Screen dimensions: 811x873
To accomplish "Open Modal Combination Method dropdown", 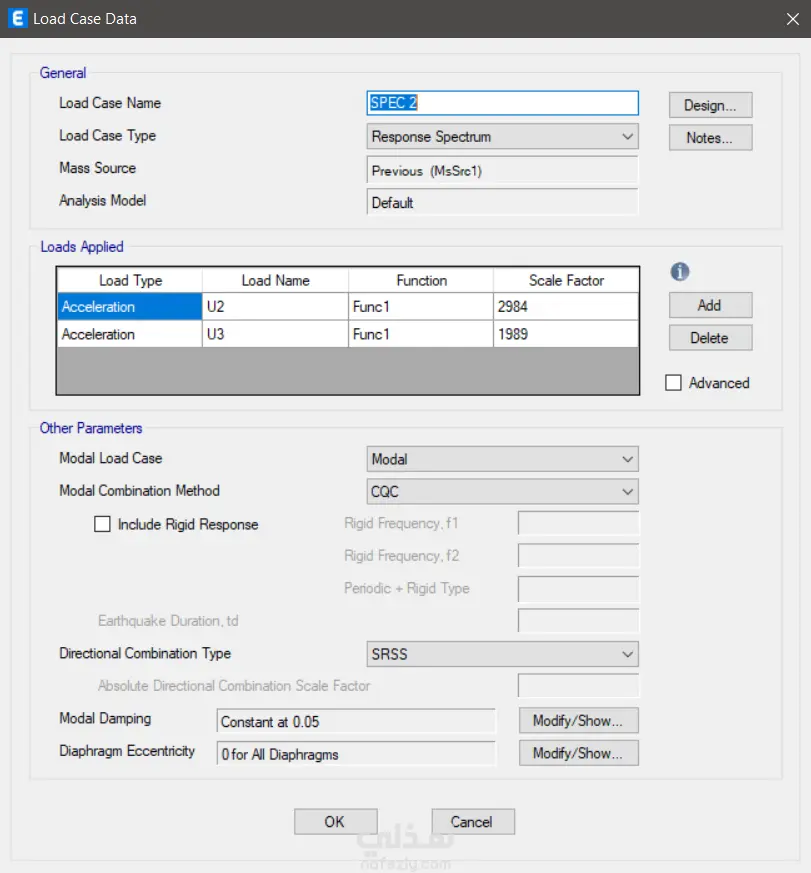I will click(x=502, y=491).
